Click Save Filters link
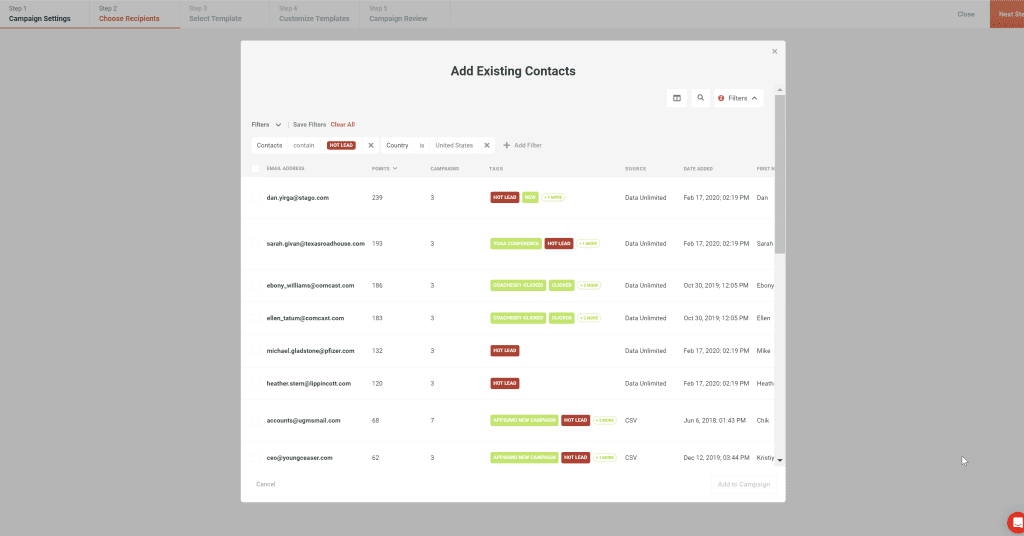 [x=310, y=125]
